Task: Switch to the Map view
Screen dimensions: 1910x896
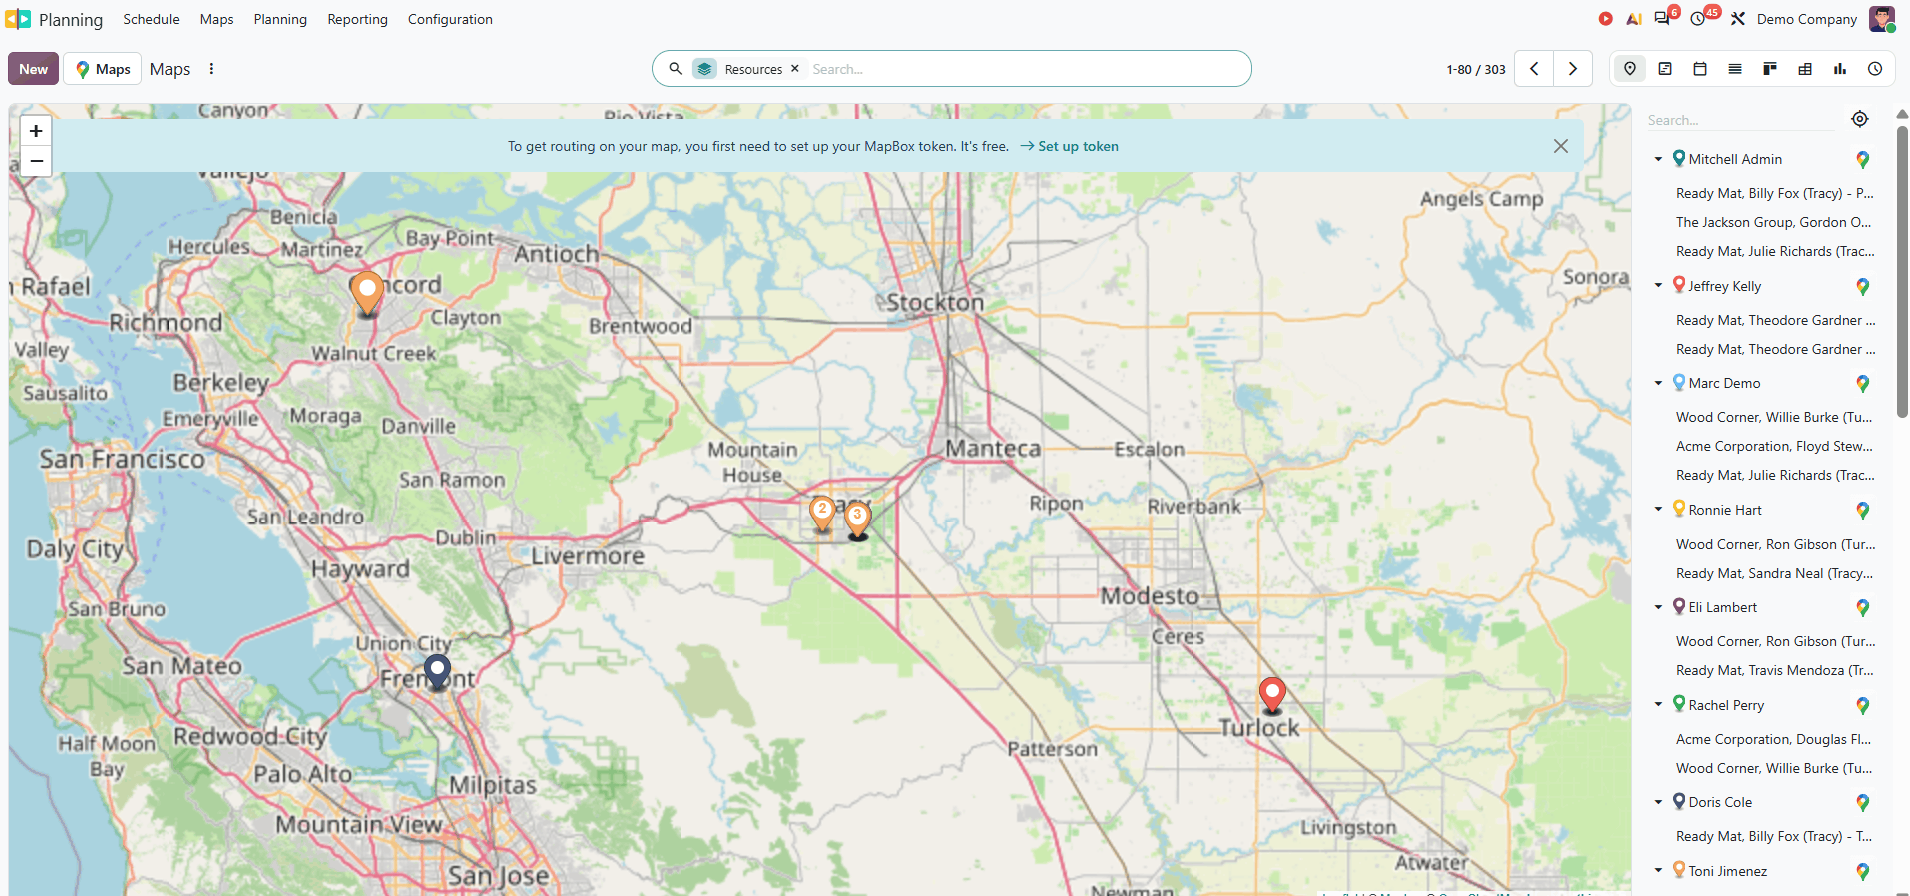Action: tap(1630, 69)
